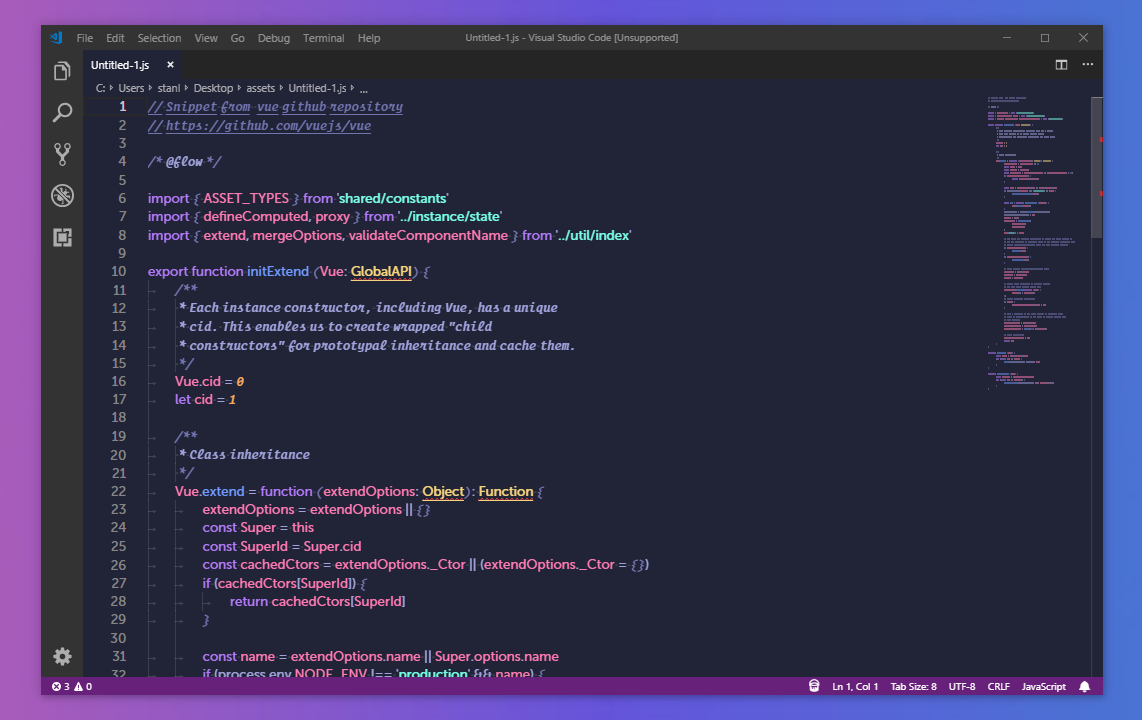This screenshot has width=1142, height=720.
Task: Click the Untitled-1.js breadcrumb segment
Action: click(317, 88)
